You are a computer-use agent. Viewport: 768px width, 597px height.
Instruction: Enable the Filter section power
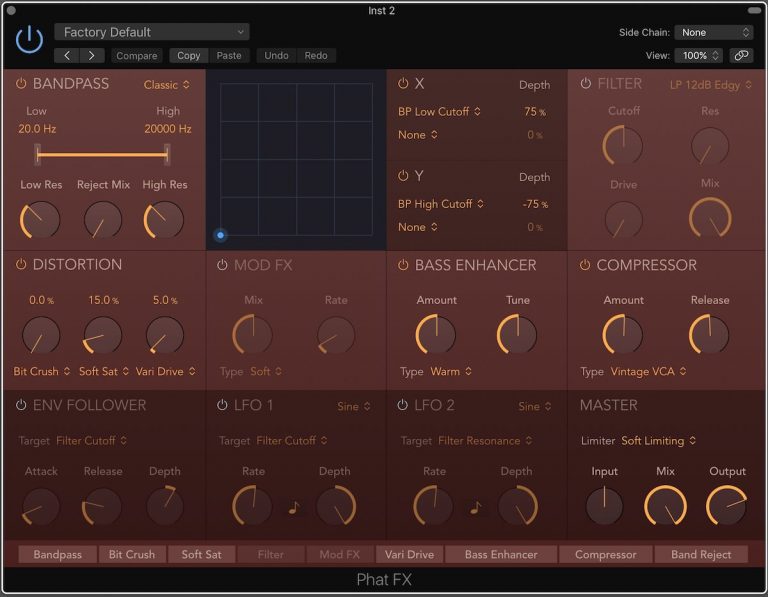coord(585,83)
